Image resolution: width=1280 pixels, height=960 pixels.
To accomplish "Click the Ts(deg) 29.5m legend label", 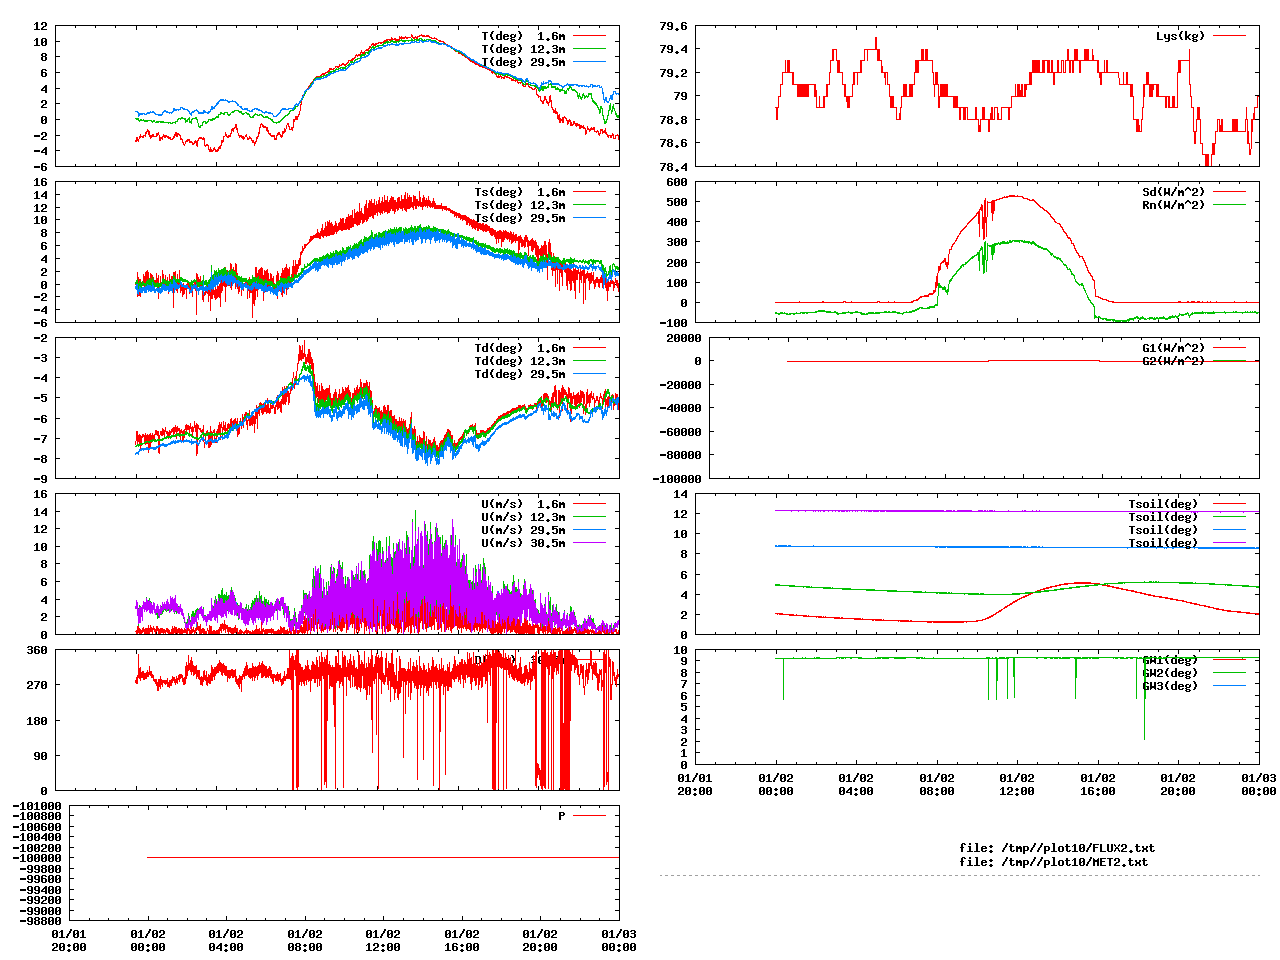I will [519, 218].
